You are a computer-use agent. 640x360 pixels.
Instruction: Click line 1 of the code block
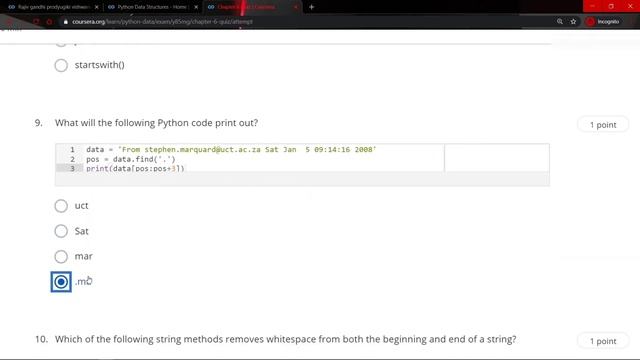(231, 149)
